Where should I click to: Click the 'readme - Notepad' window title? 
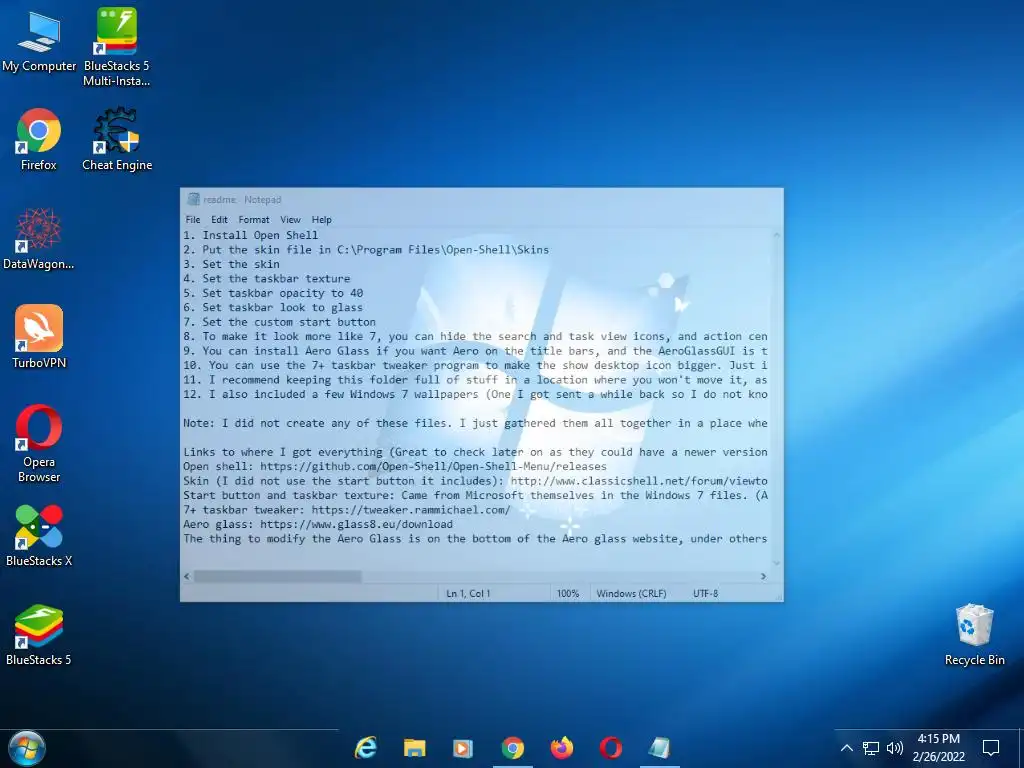[242, 199]
